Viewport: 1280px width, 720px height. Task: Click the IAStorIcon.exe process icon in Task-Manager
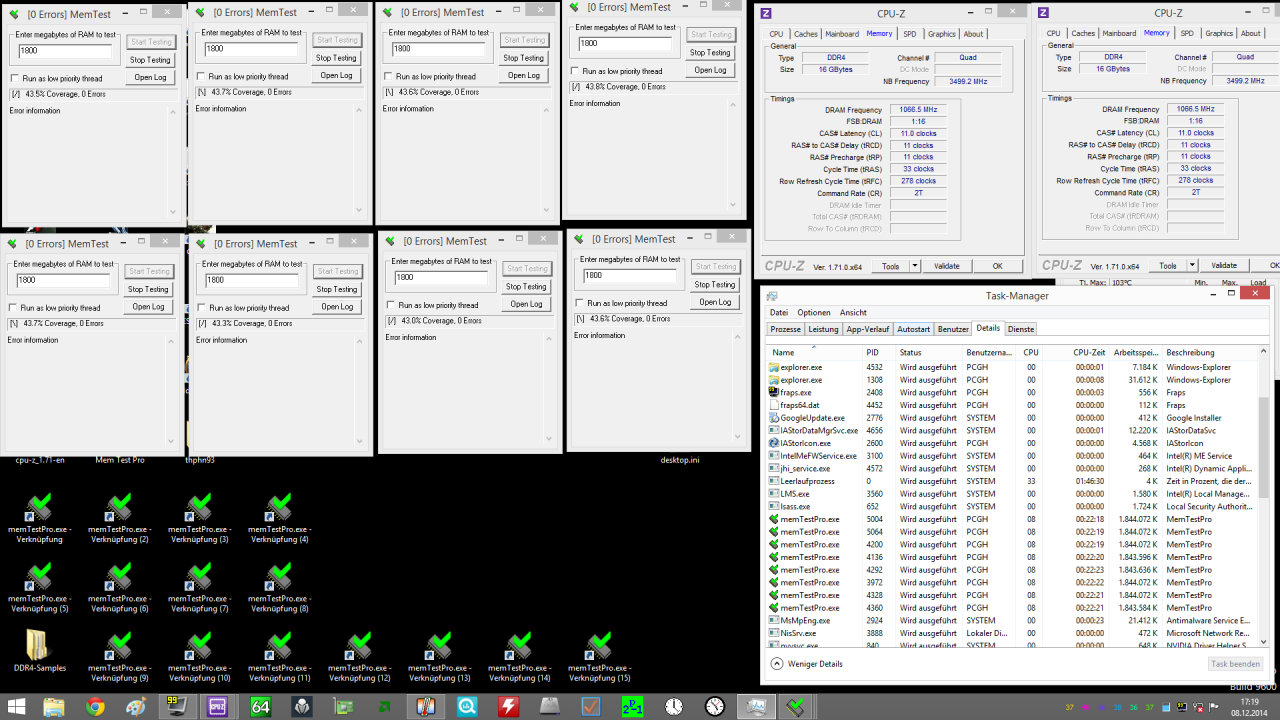tap(773, 443)
